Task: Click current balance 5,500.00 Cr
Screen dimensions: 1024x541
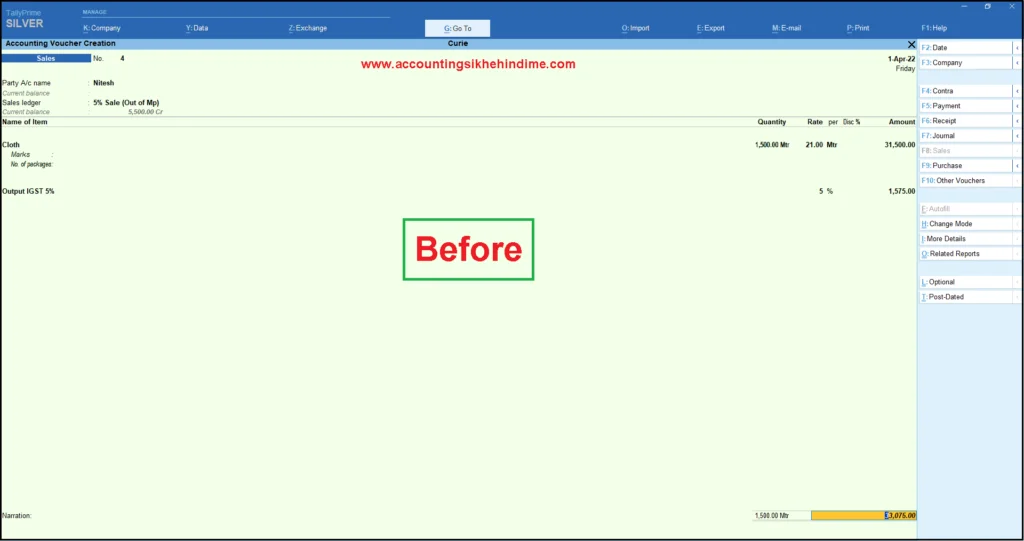Action: [145, 112]
